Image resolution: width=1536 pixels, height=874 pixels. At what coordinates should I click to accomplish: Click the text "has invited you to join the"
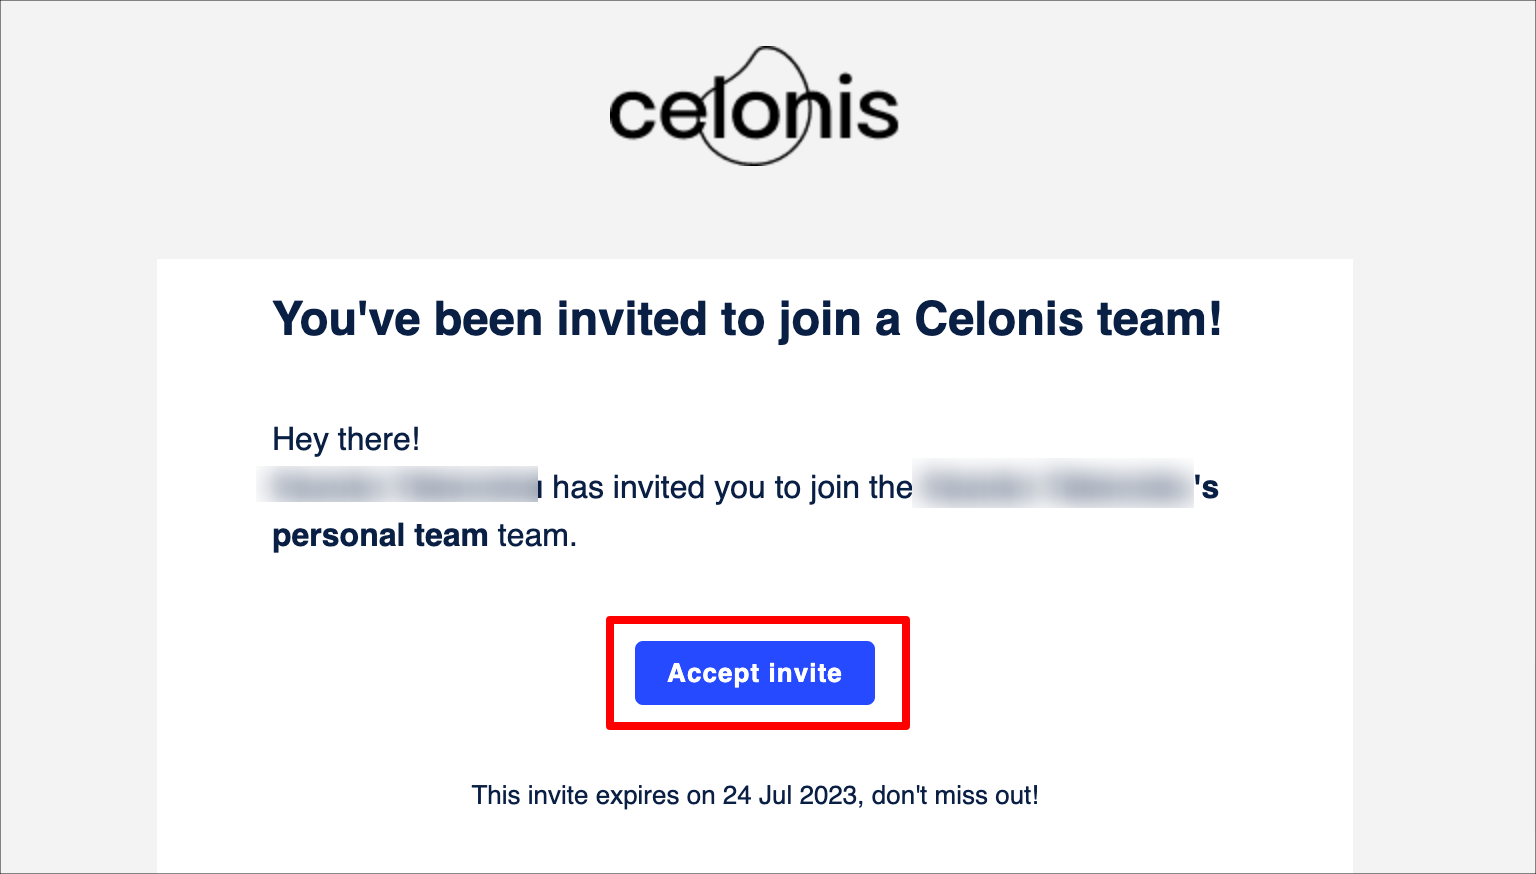click(x=732, y=487)
